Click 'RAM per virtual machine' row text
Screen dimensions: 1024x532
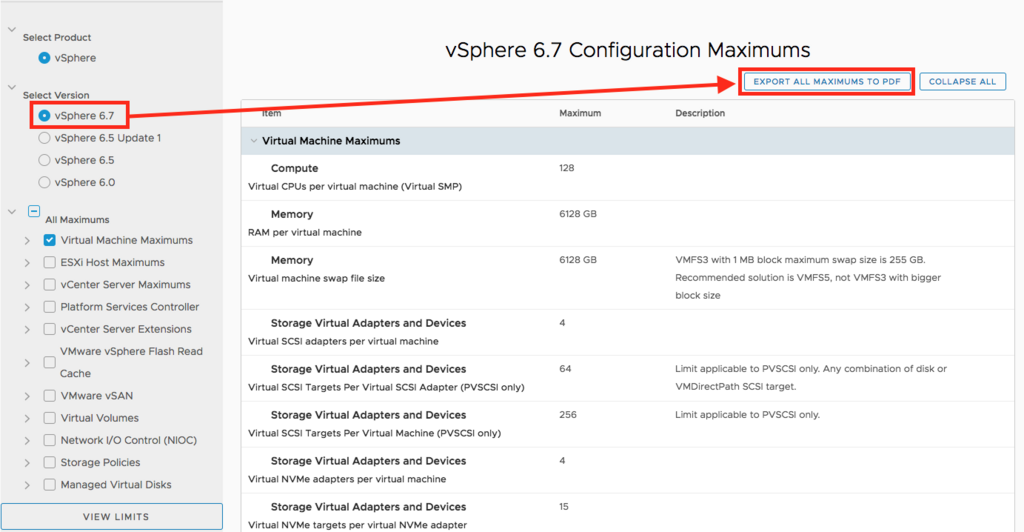305,232
